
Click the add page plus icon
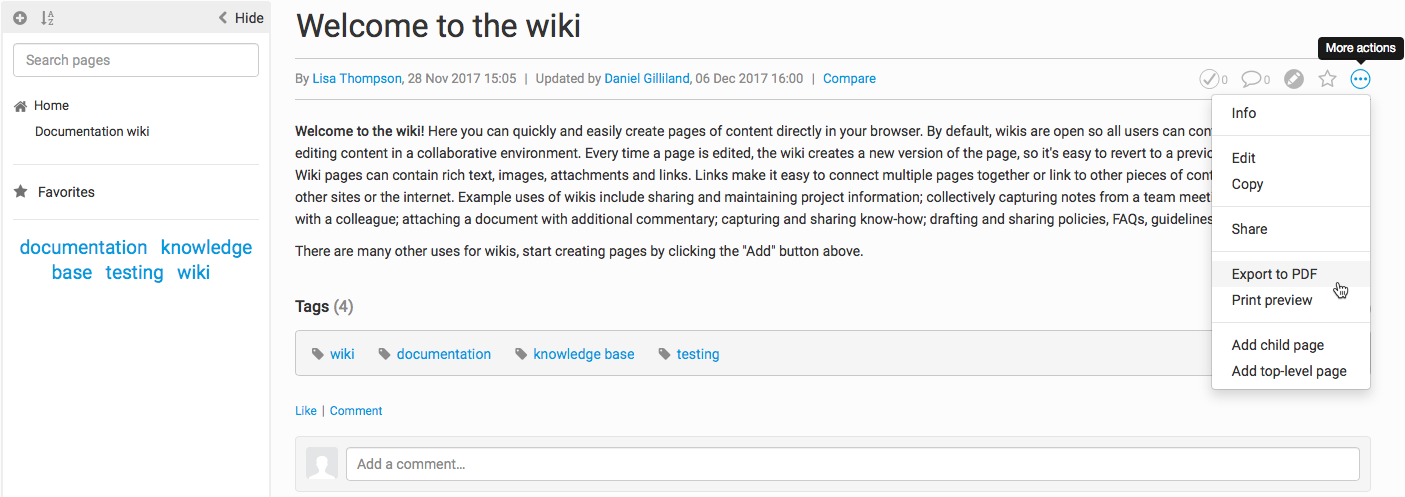tap(20, 18)
